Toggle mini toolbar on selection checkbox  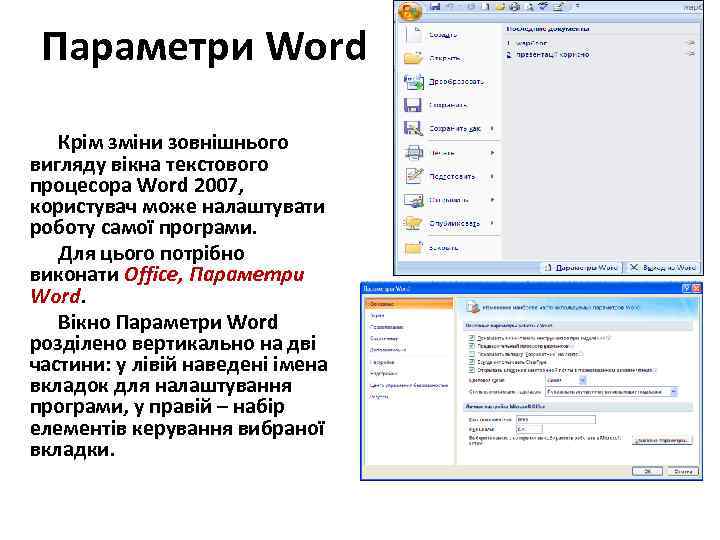point(472,338)
